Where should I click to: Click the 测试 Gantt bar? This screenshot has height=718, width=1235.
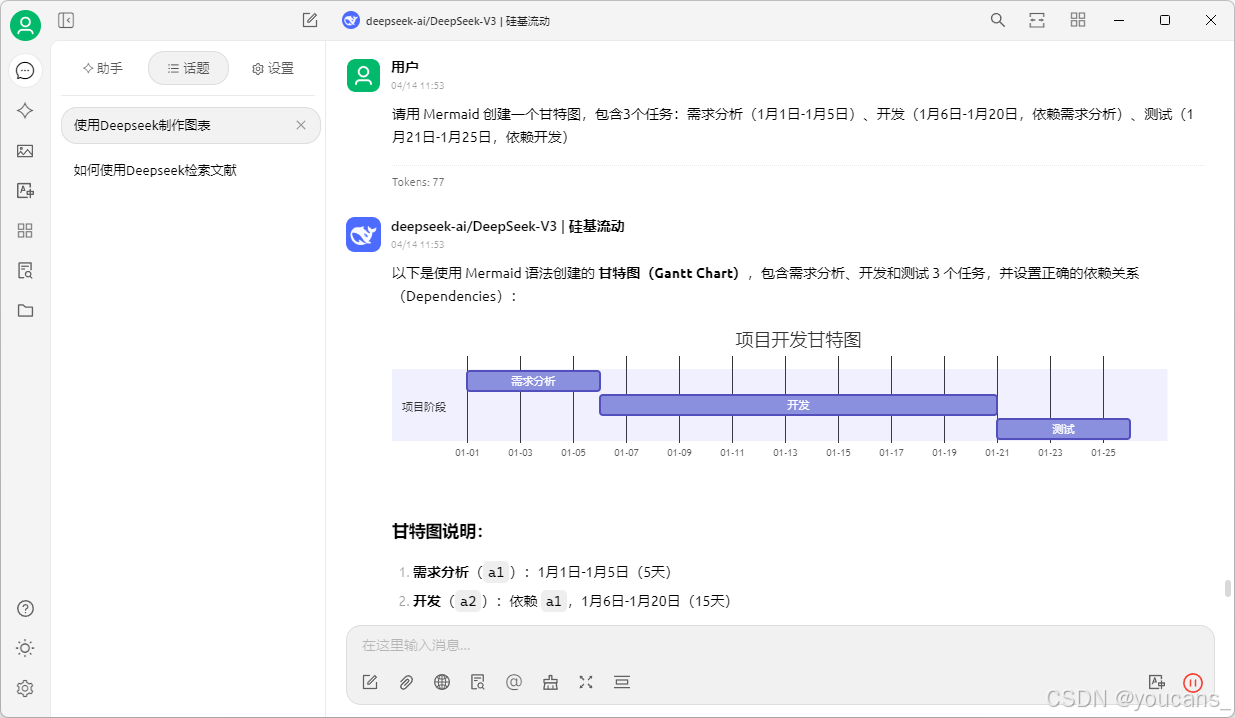tap(1063, 429)
